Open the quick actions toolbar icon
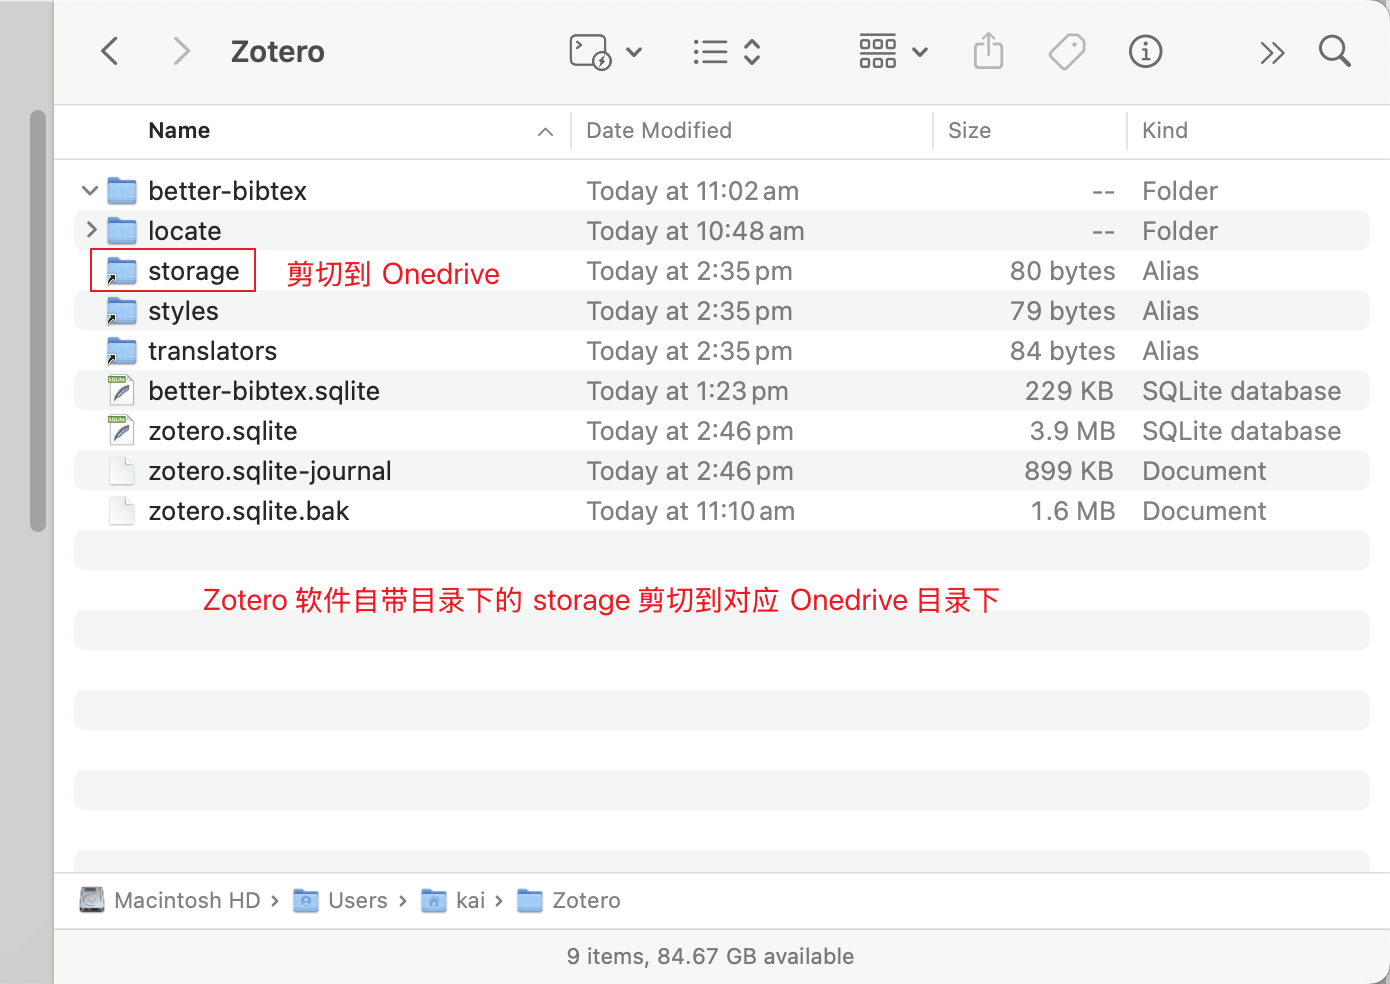 point(590,52)
